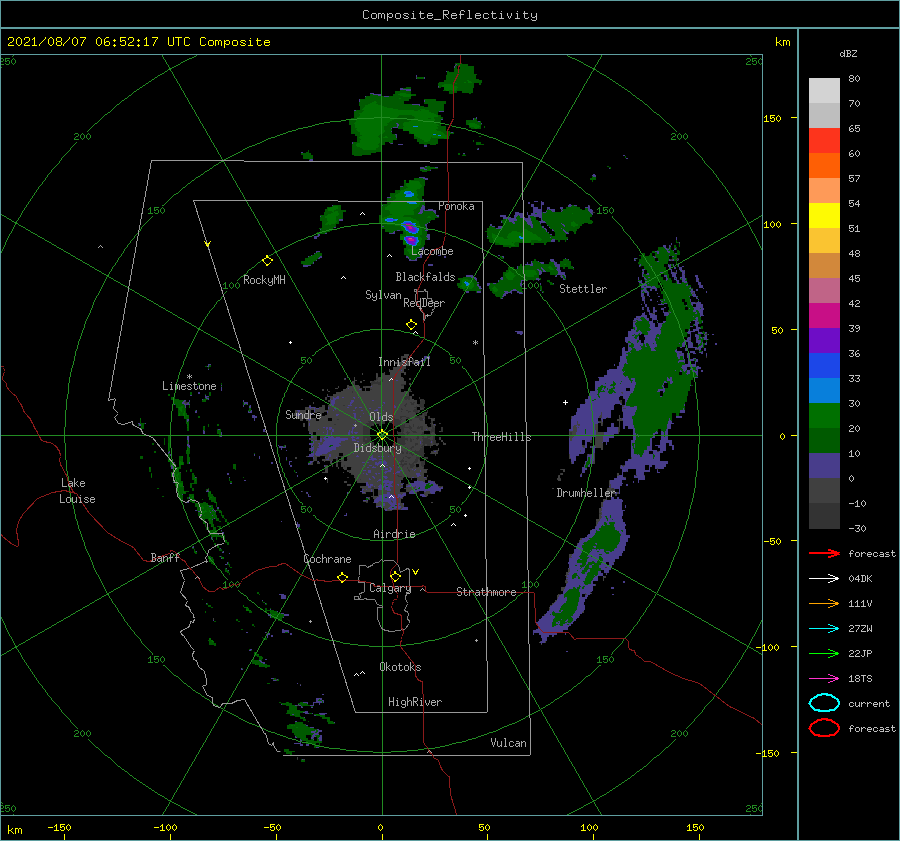Click the RedDeer city label
The height and width of the screenshot is (841, 900).
point(424,303)
